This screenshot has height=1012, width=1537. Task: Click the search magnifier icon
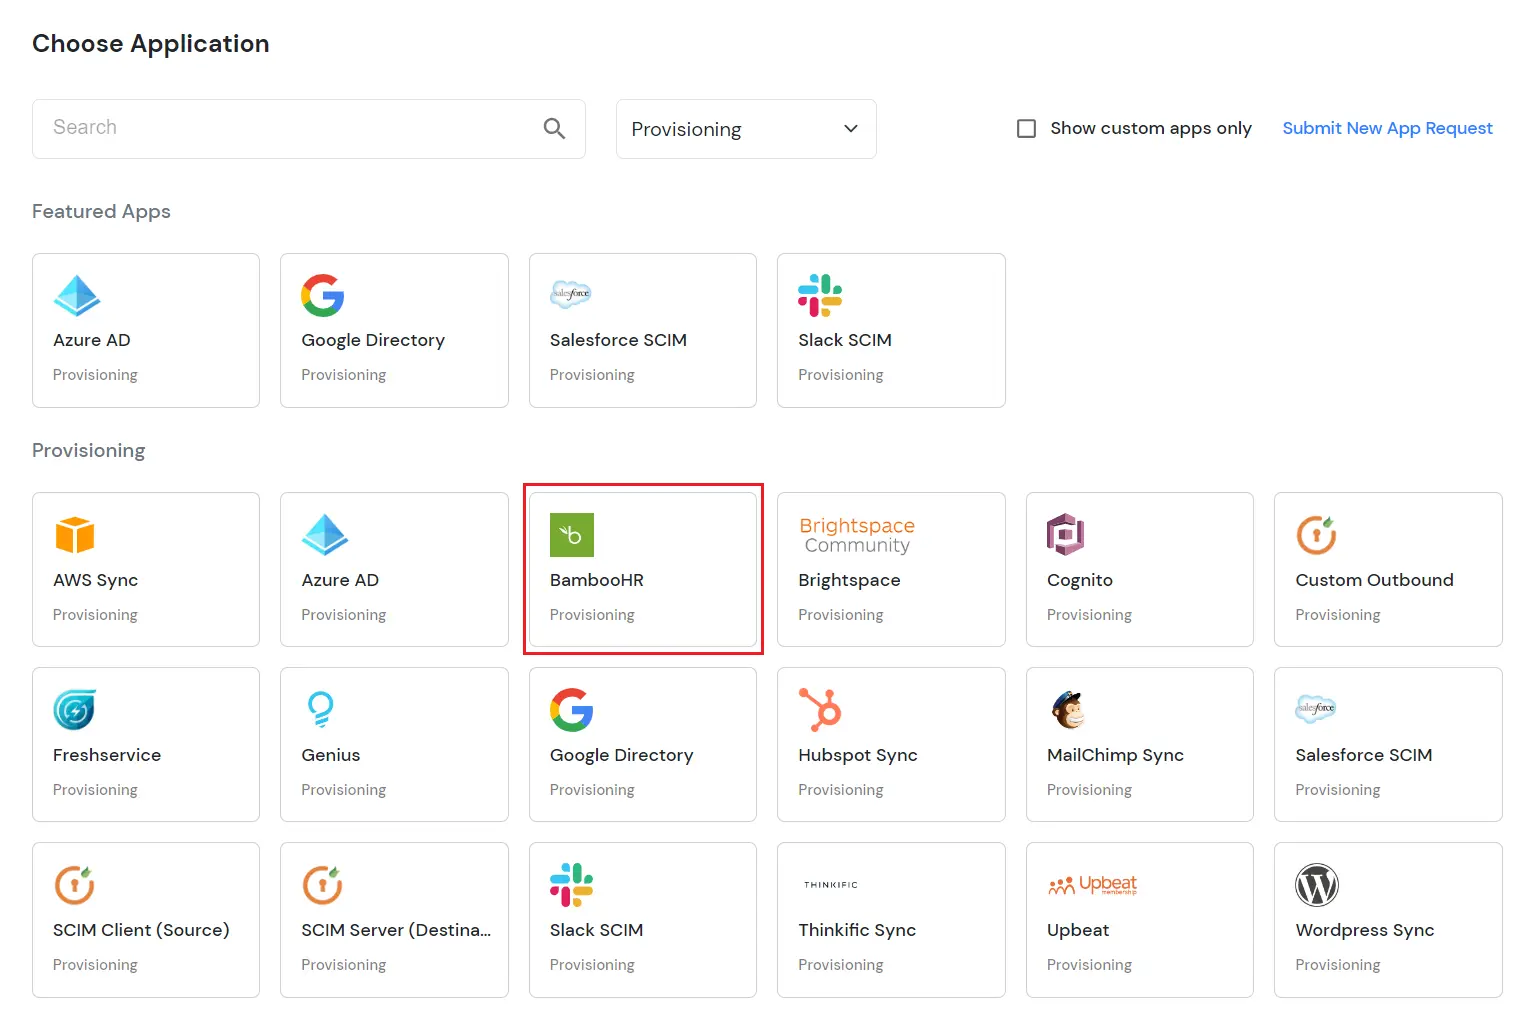554,128
